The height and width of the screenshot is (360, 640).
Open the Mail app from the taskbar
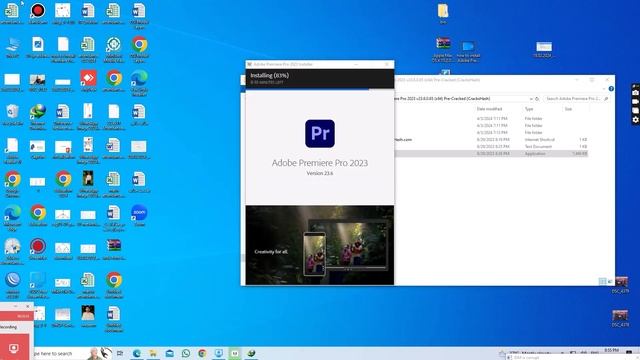click(169, 353)
